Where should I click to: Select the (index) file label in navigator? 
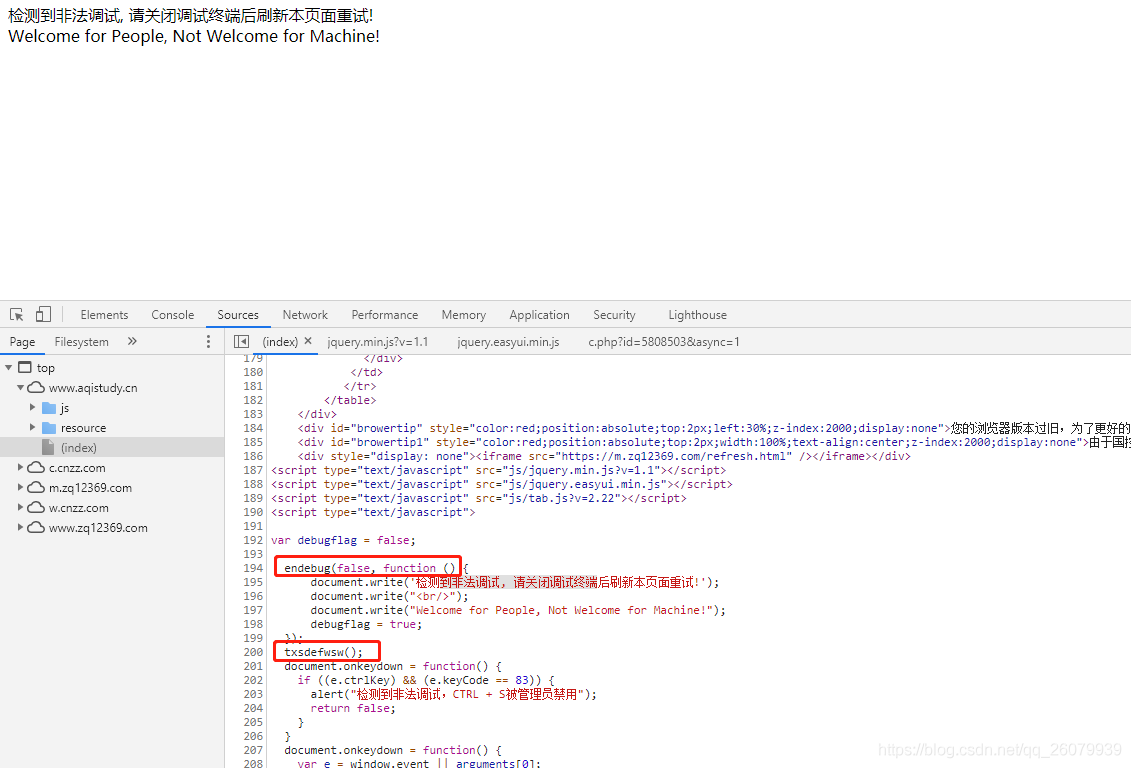tap(79, 448)
